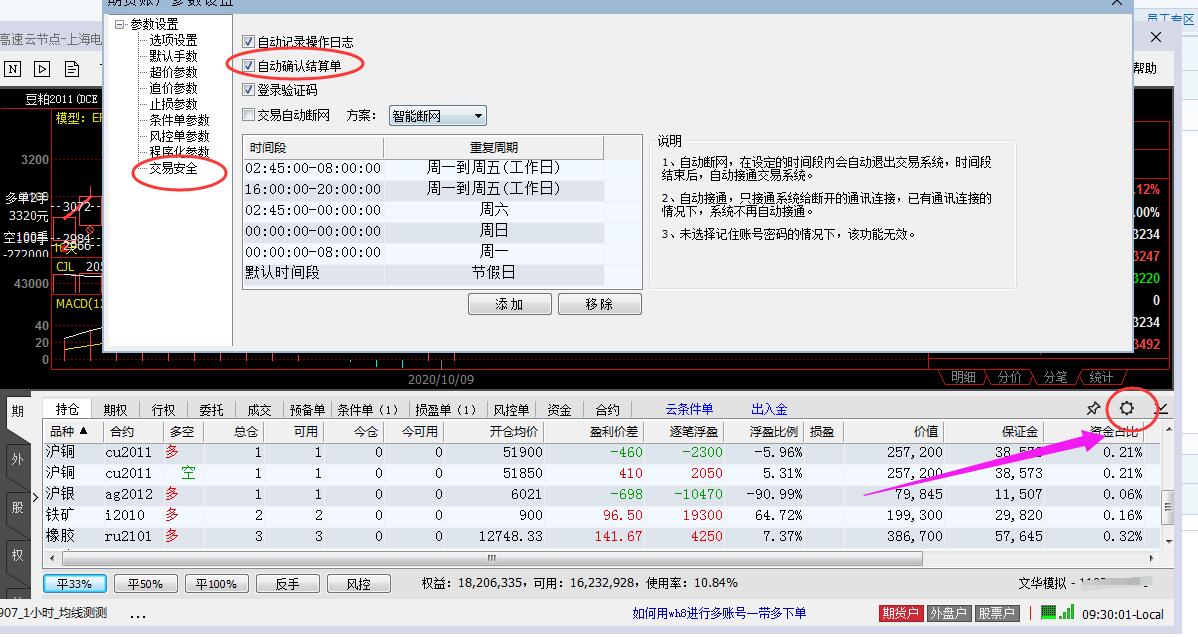This screenshot has width=1198, height=637.
Task: Toggle 自动记录操作日志 checkbox
Action: coord(249,42)
